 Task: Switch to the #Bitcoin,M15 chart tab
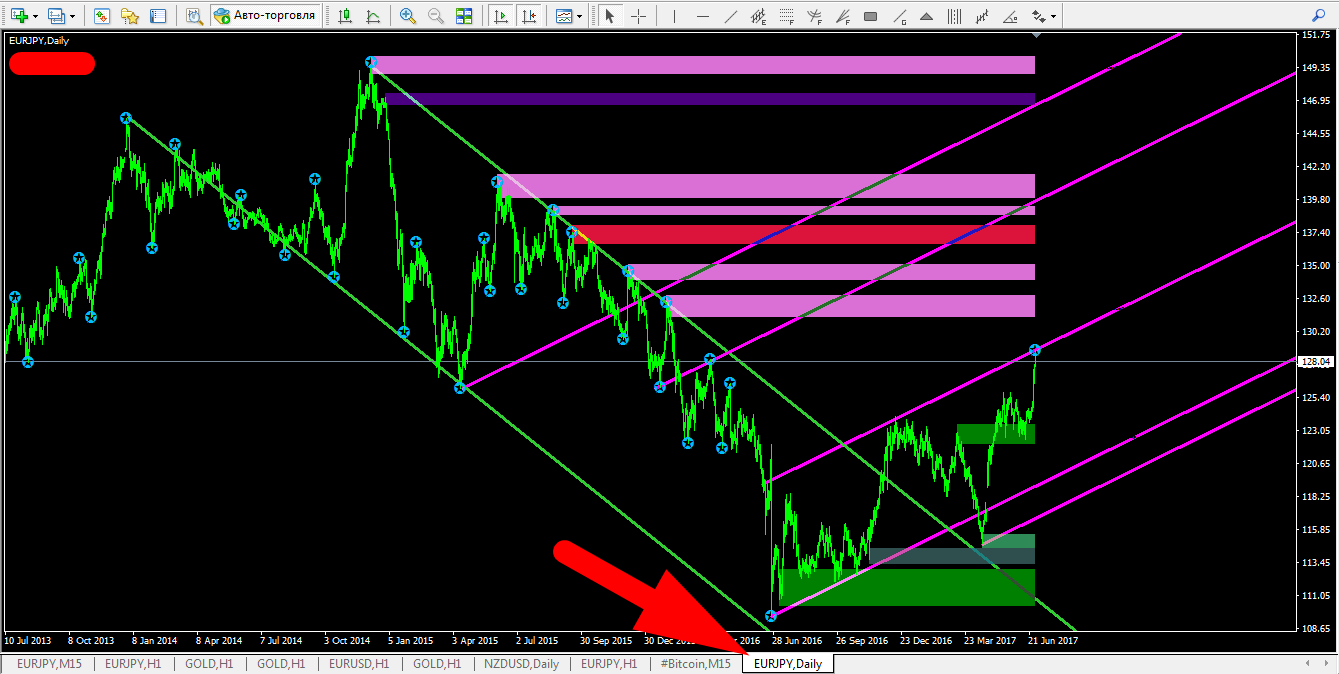click(695, 663)
